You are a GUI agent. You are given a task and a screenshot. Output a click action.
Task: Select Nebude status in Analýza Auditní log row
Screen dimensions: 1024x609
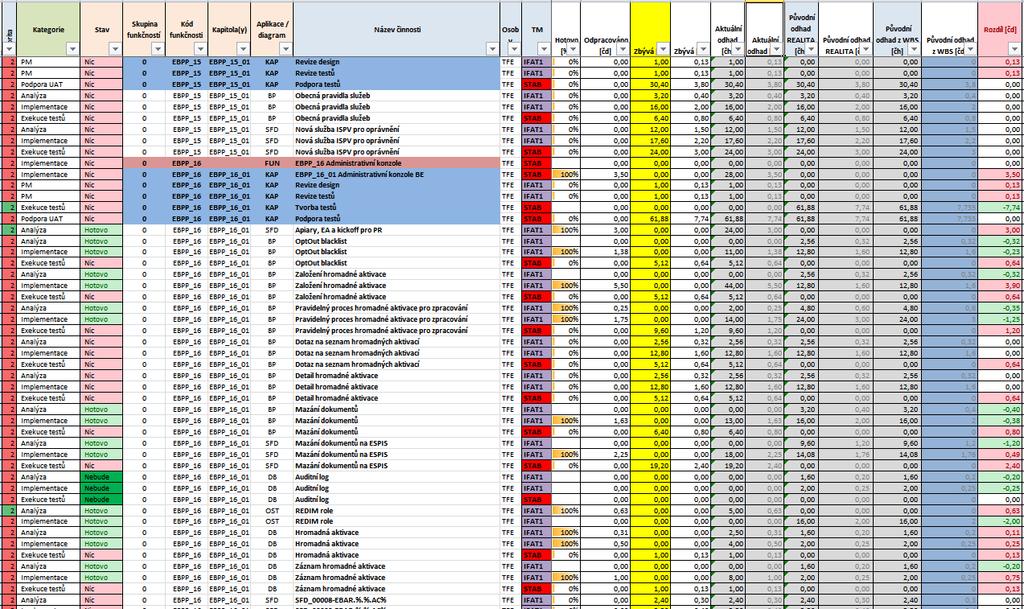[x=101, y=477]
